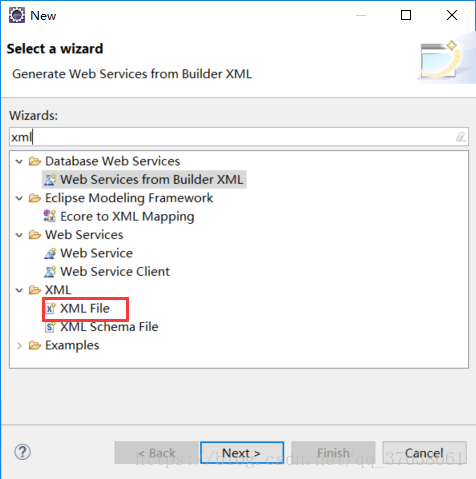Image resolution: width=476 pixels, height=479 pixels.
Task: Click the Cancel button
Action: (x=424, y=453)
